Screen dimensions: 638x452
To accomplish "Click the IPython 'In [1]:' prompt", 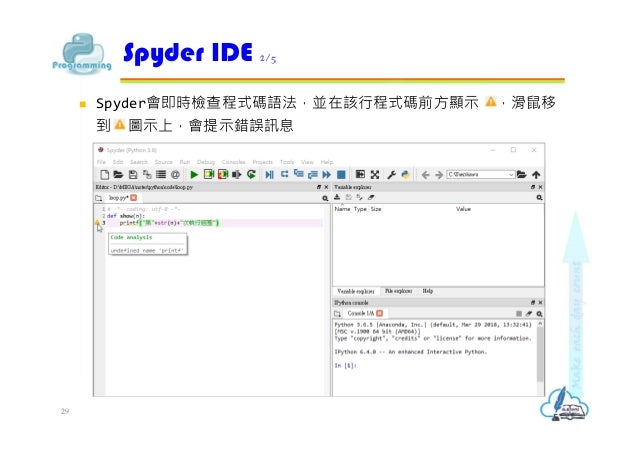I will (345, 366).
